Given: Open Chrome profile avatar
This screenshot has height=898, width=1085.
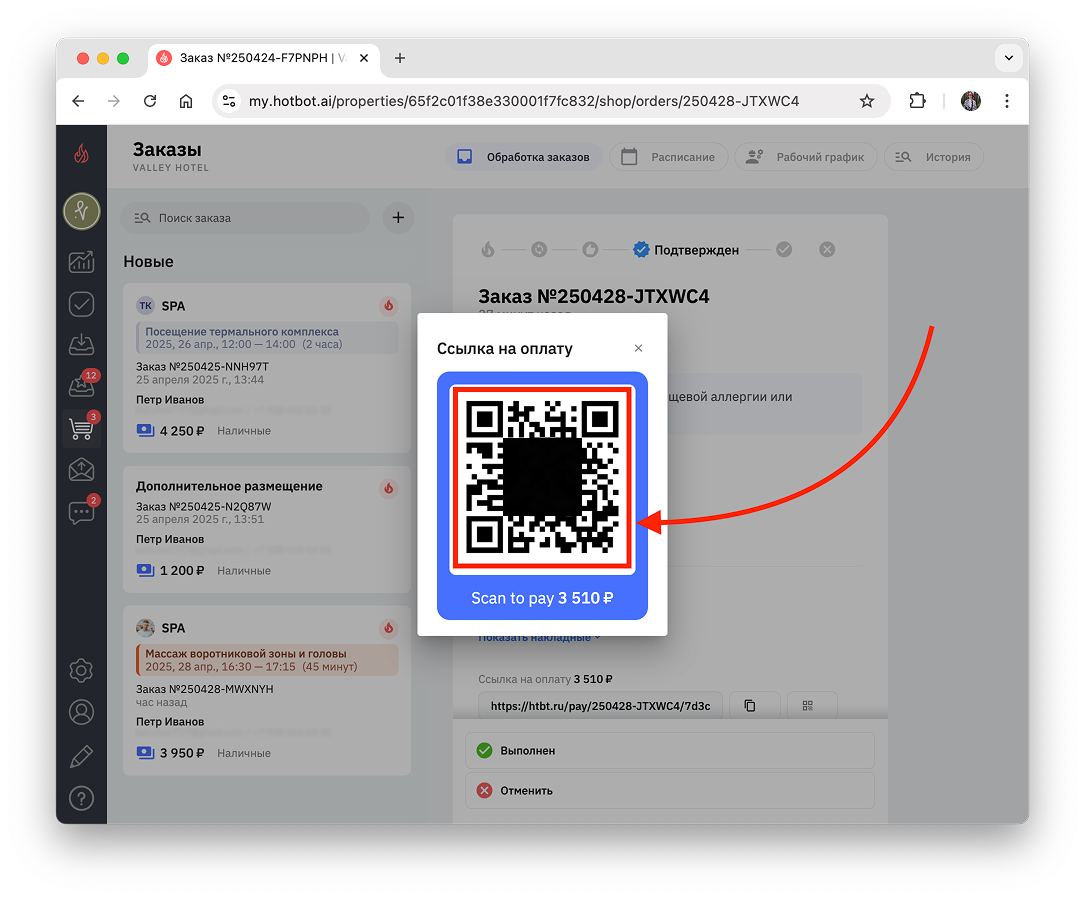Looking at the screenshot, I should point(971,101).
